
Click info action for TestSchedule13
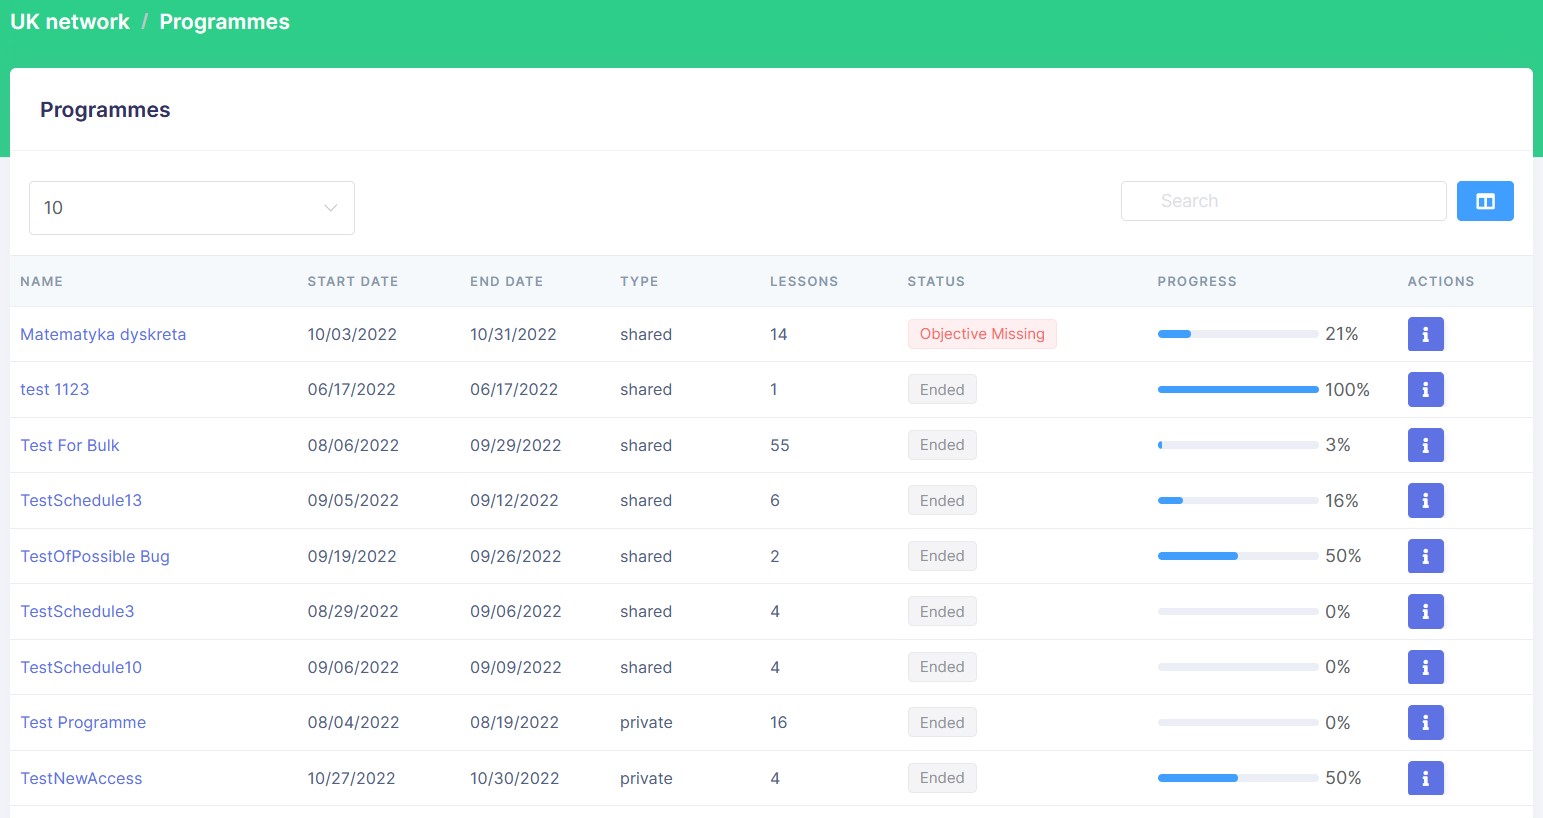[1425, 501]
